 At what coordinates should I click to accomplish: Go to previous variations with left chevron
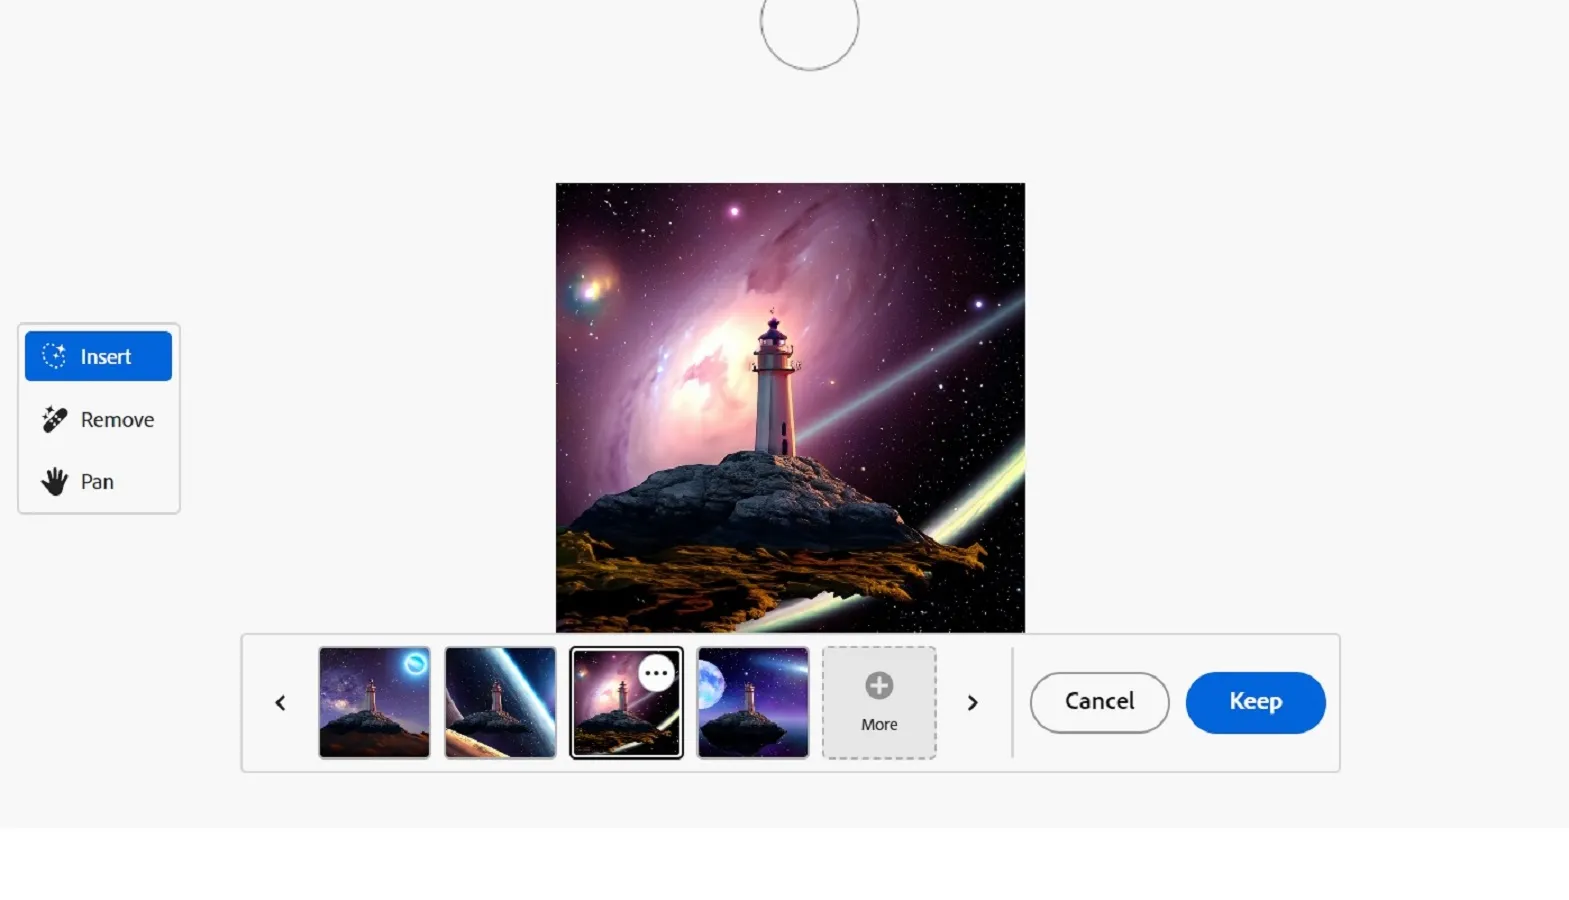(x=280, y=703)
